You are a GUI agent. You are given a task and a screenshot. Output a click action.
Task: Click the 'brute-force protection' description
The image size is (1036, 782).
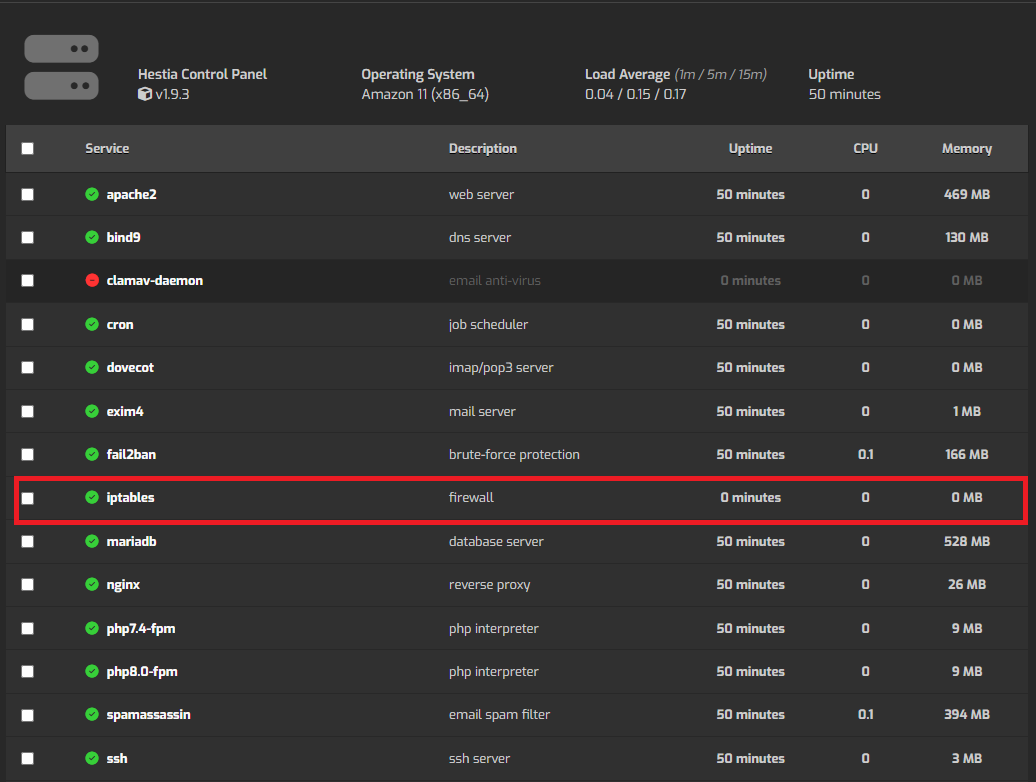click(514, 454)
